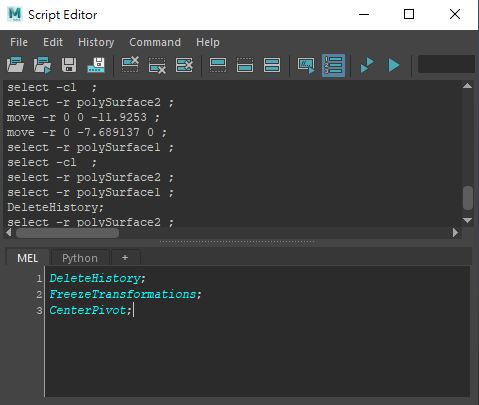Open the Help menu

(x=208, y=42)
